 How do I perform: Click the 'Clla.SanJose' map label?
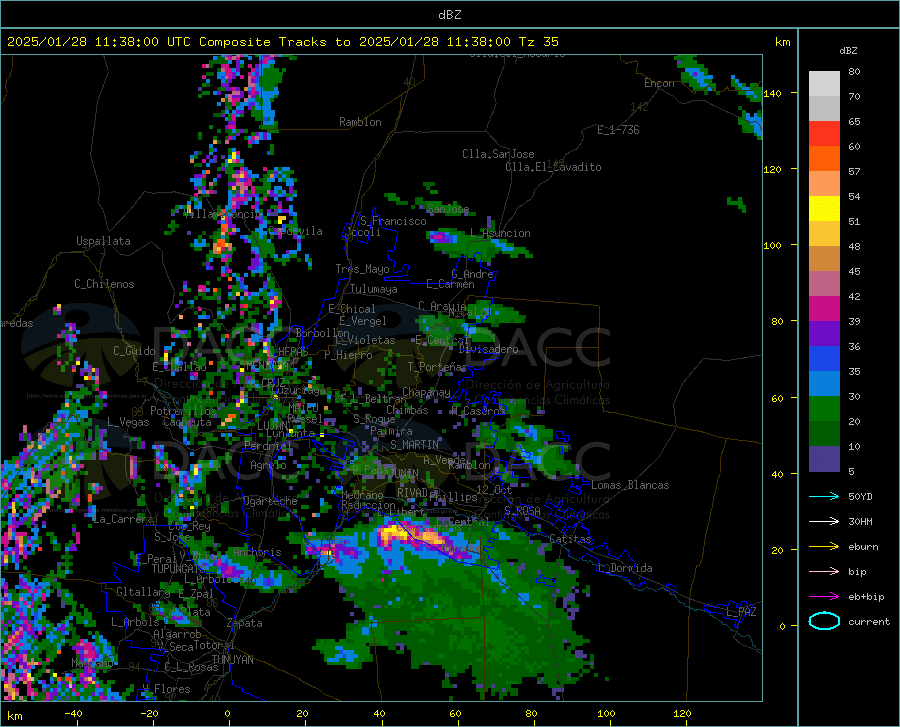(x=498, y=154)
